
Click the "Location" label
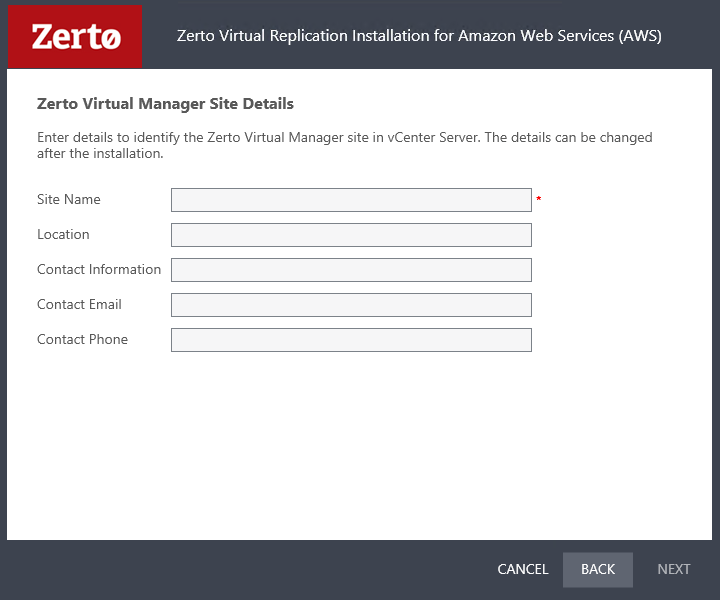pos(63,234)
